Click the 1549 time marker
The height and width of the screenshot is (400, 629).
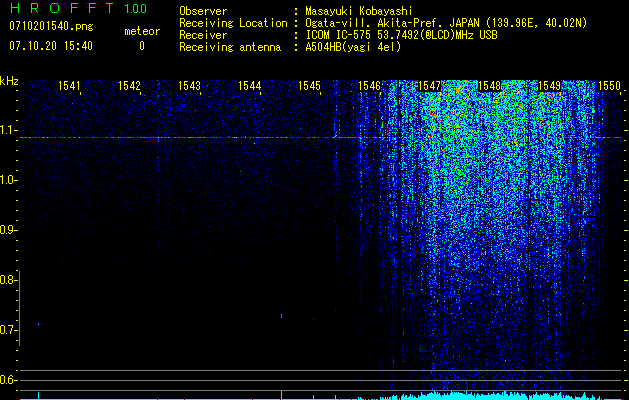549,85
